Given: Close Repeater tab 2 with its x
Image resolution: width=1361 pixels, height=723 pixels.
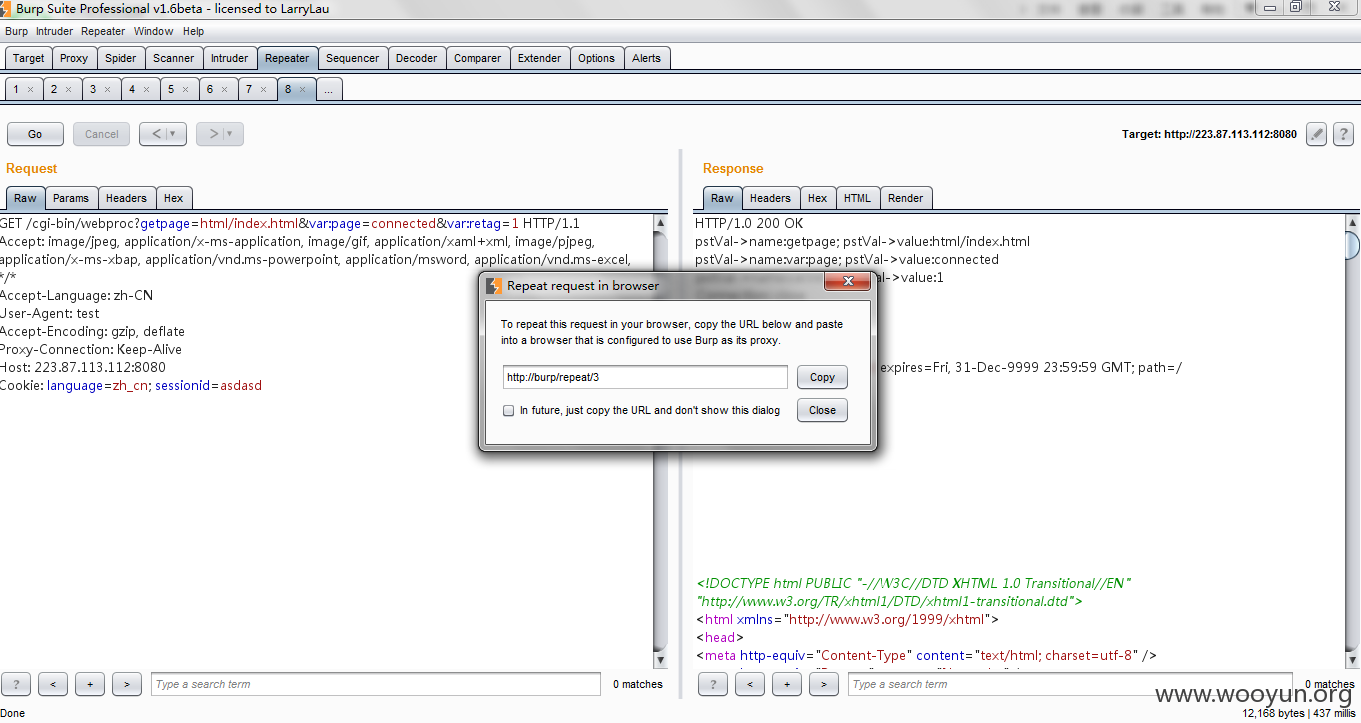Looking at the screenshot, I should pyautogui.click(x=68, y=90).
